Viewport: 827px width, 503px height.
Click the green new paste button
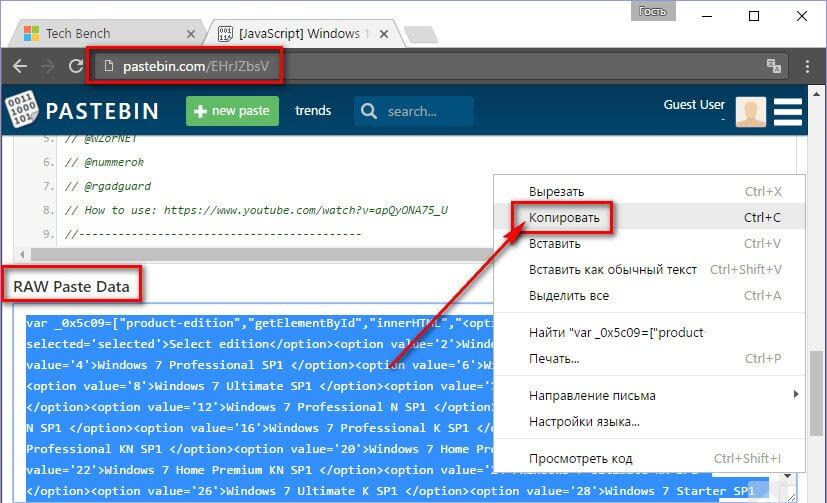[x=232, y=111]
